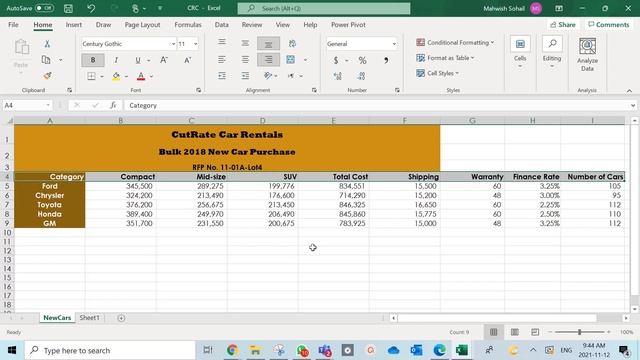Increase font size
This screenshot has width=640, height=360.
pyautogui.click(x=164, y=60)
